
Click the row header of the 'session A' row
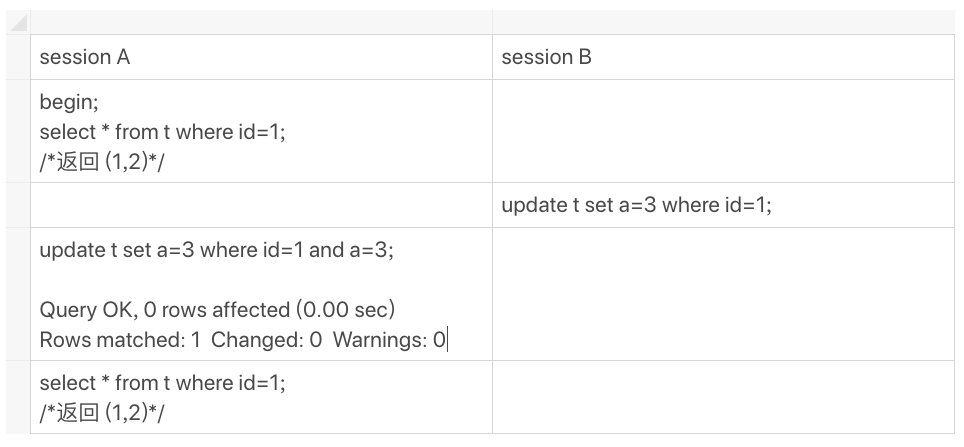click(18, 57)
